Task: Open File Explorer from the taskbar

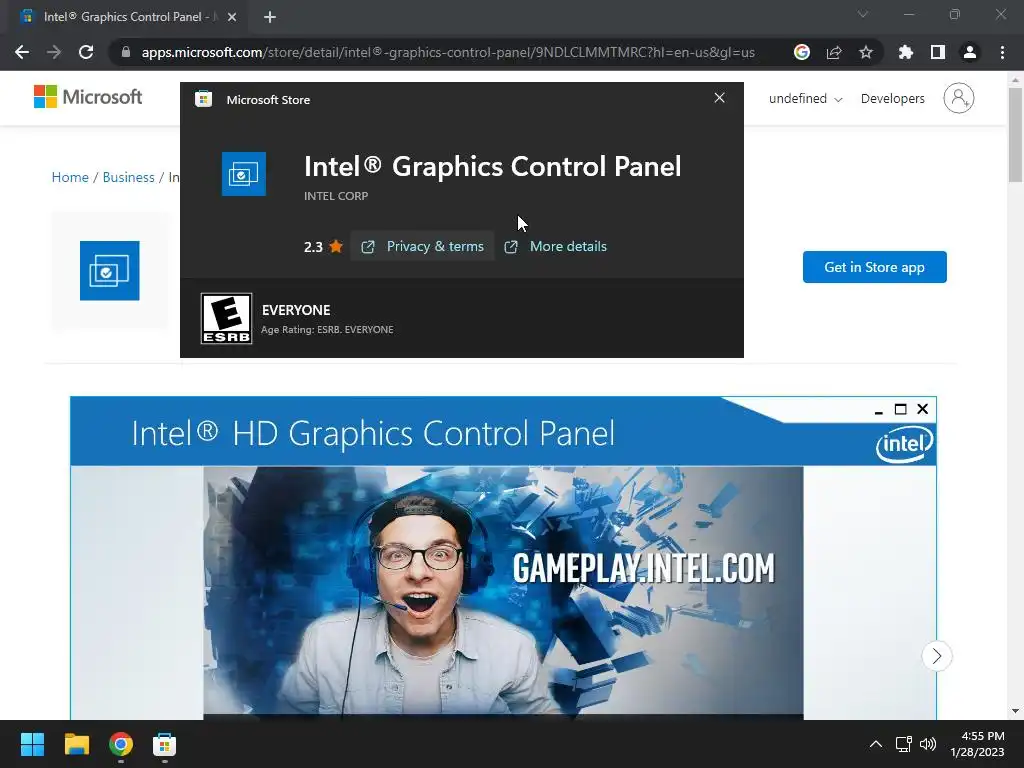Action: point(76,744)
